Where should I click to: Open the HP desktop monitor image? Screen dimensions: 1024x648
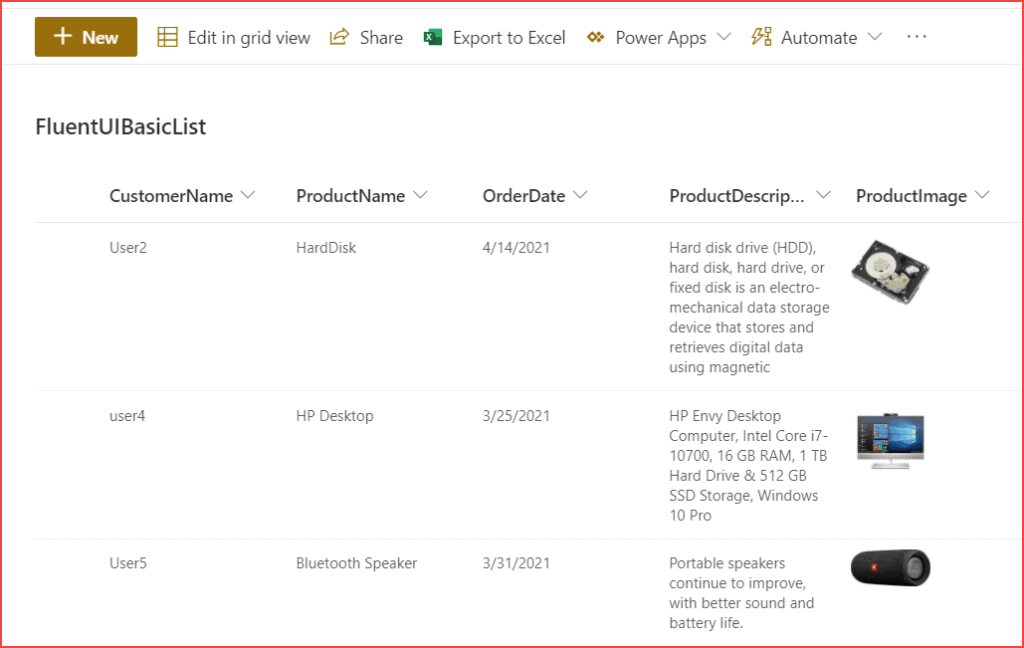[891, 440]
